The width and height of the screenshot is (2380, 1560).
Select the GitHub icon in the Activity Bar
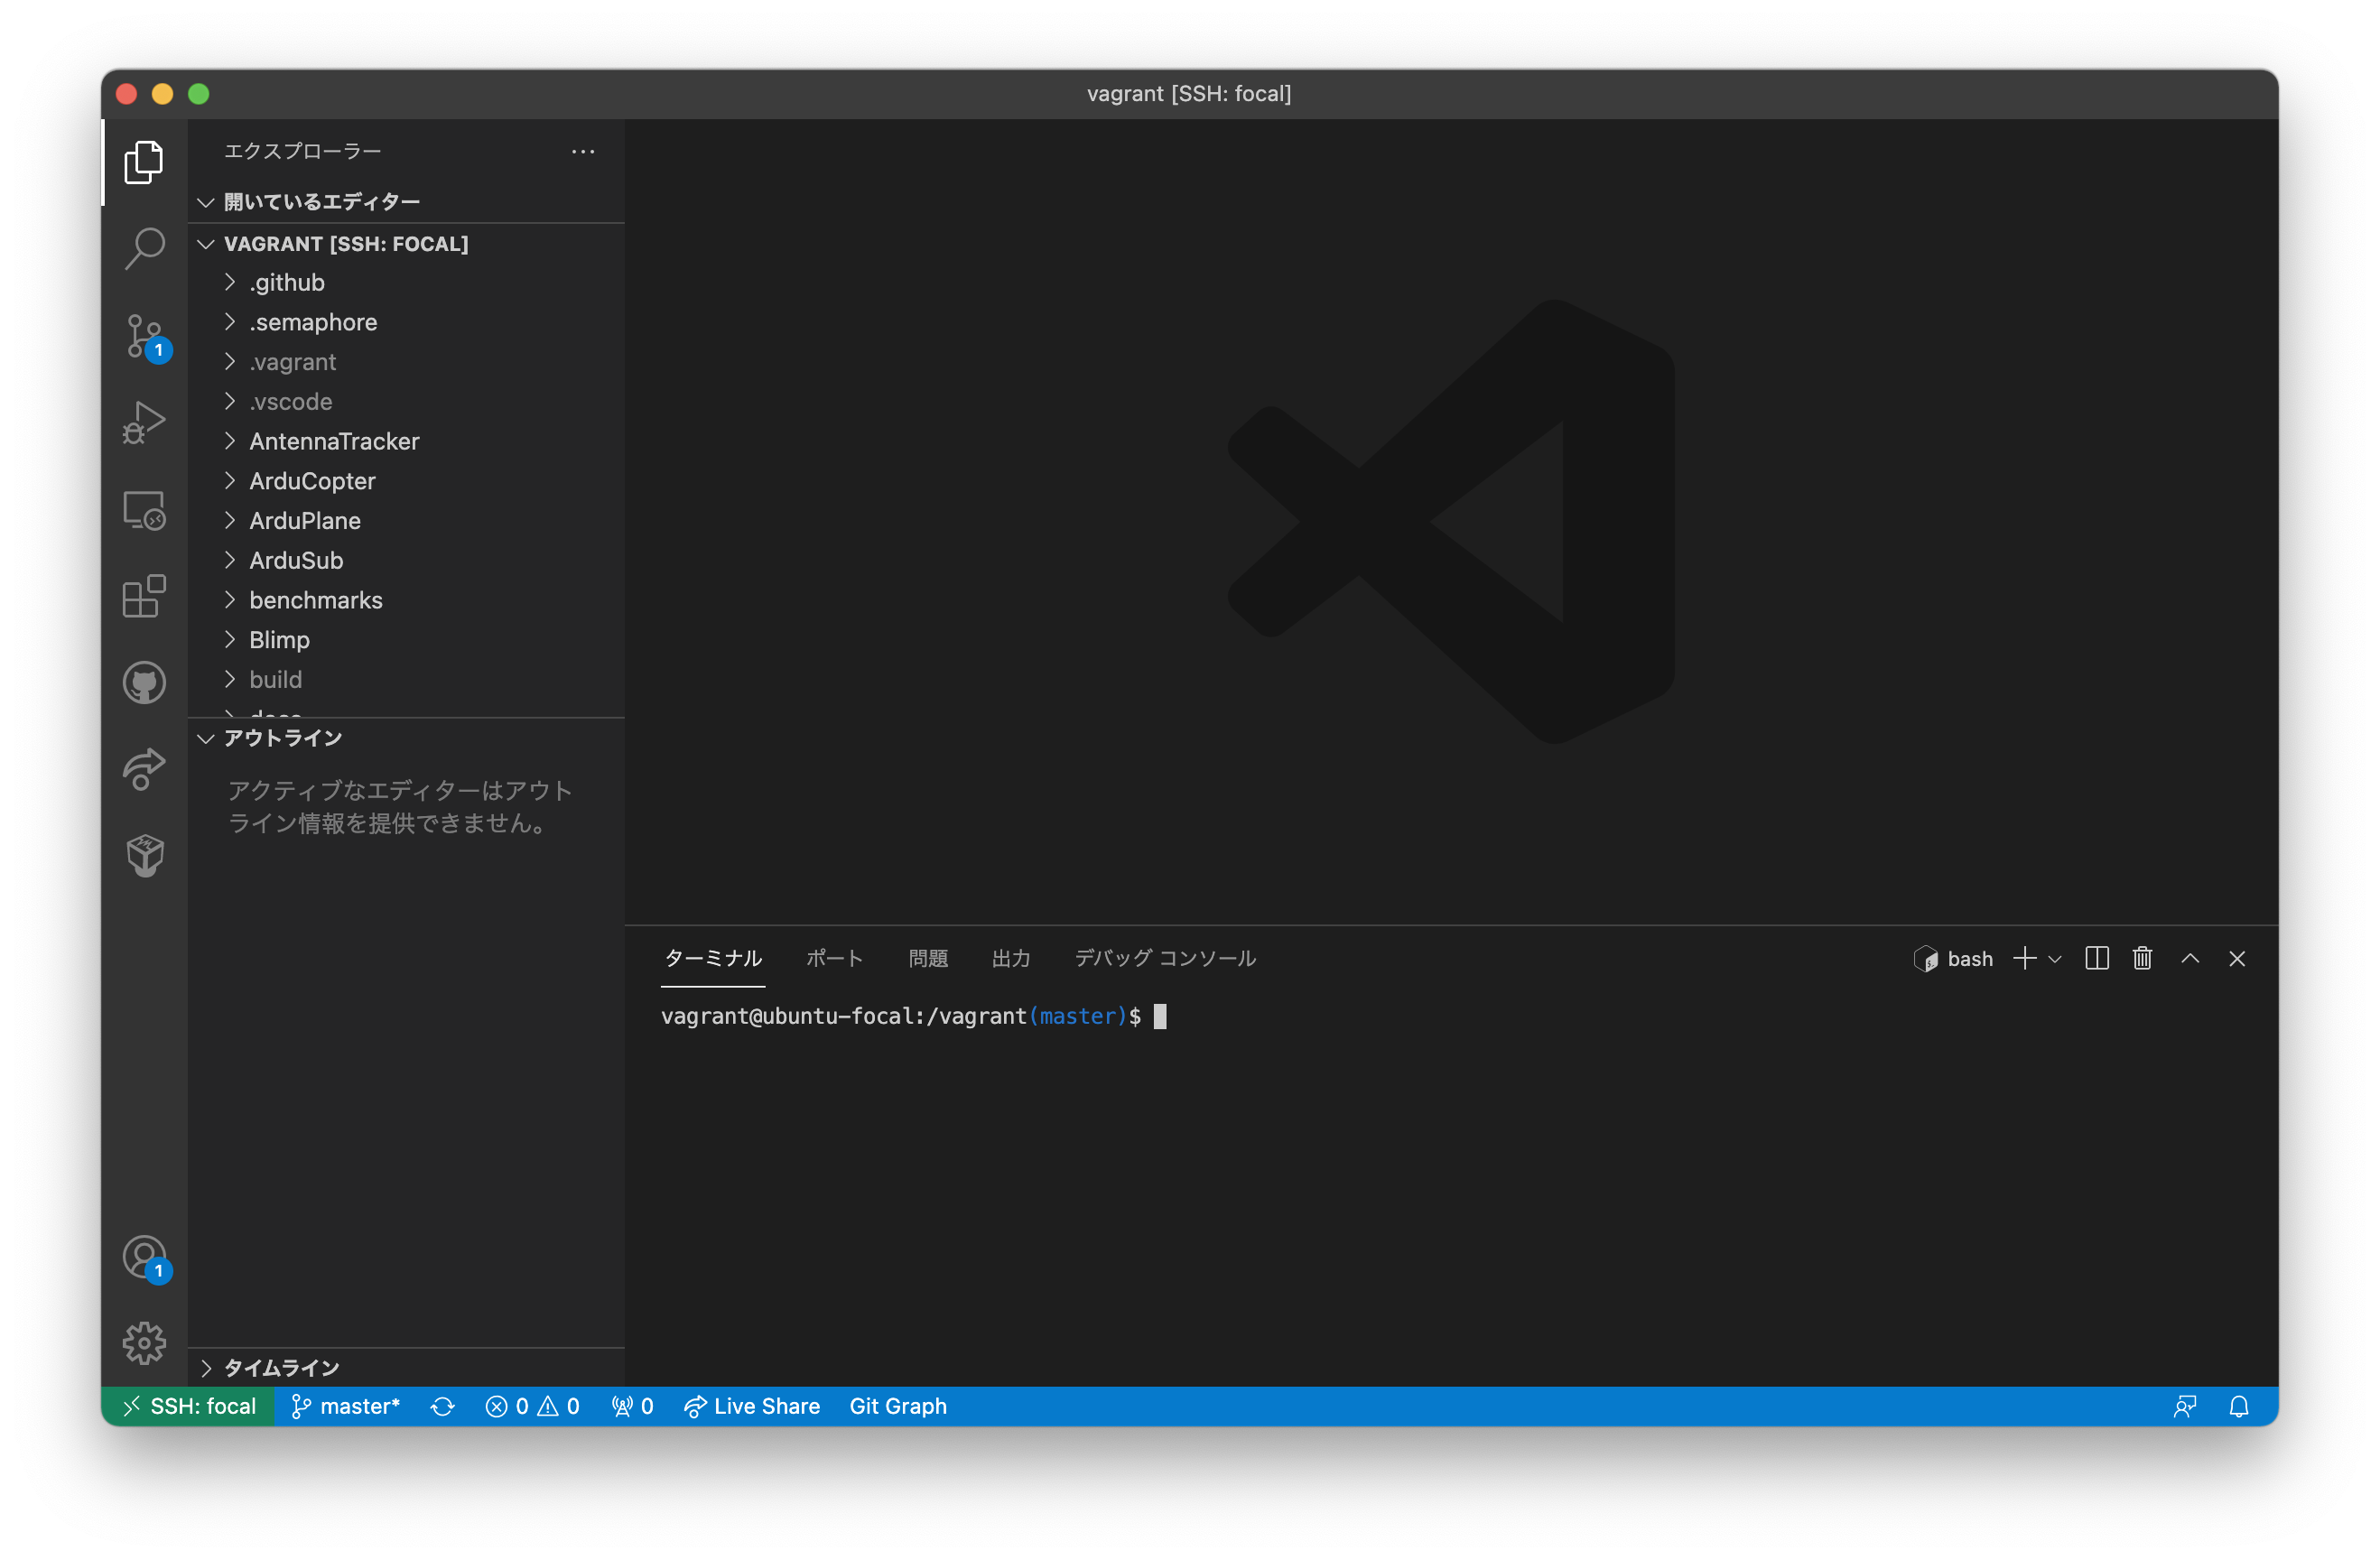145,682
